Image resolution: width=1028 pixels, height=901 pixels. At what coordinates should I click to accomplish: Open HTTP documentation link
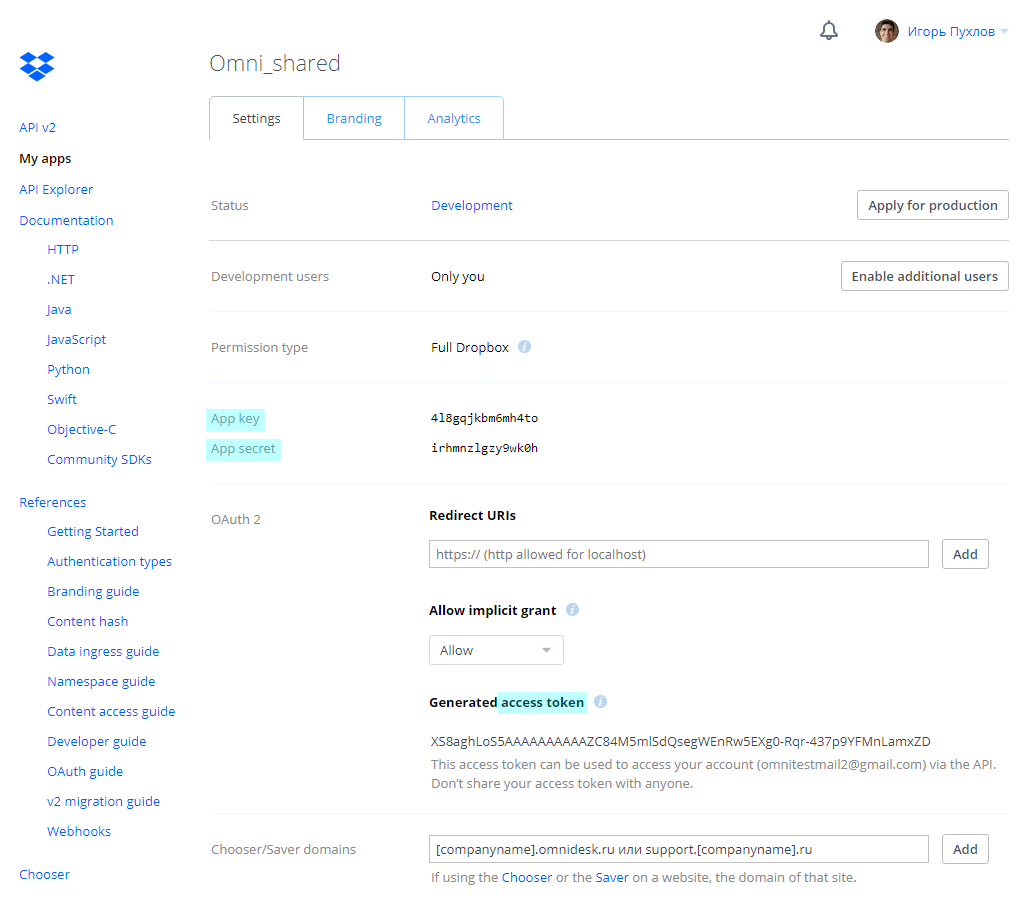point(63,249)
